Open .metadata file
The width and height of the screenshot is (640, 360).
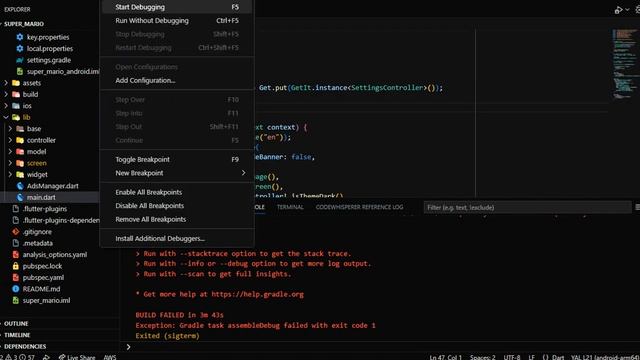click(38, 243)
